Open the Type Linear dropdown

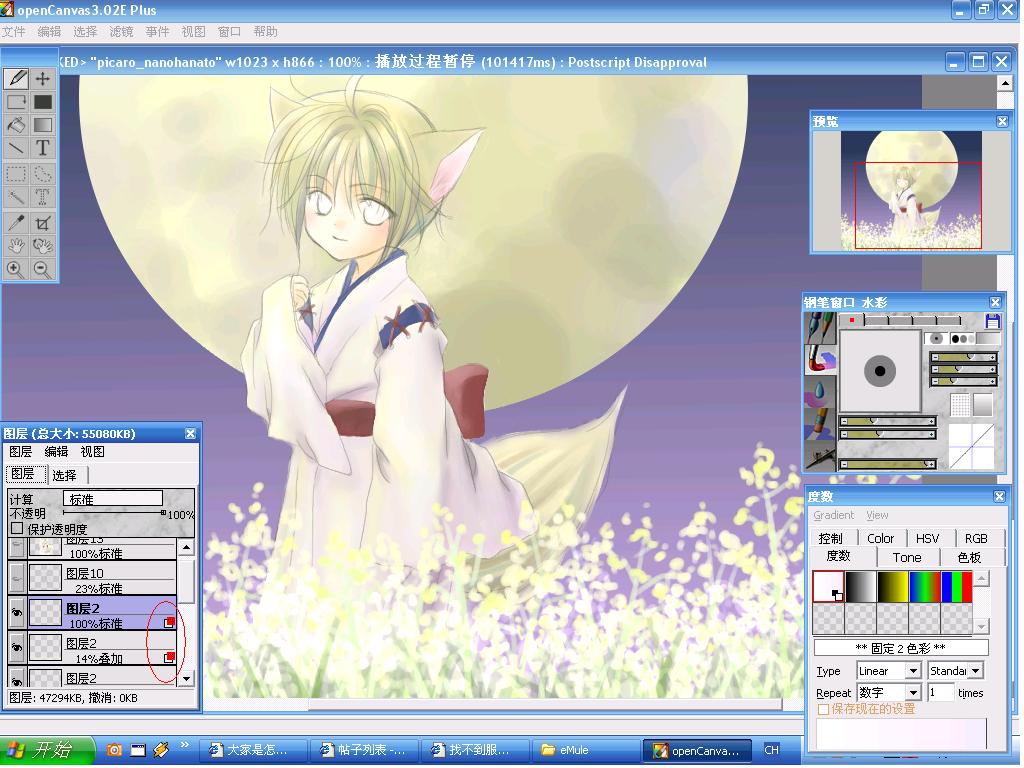coord(914,671)
